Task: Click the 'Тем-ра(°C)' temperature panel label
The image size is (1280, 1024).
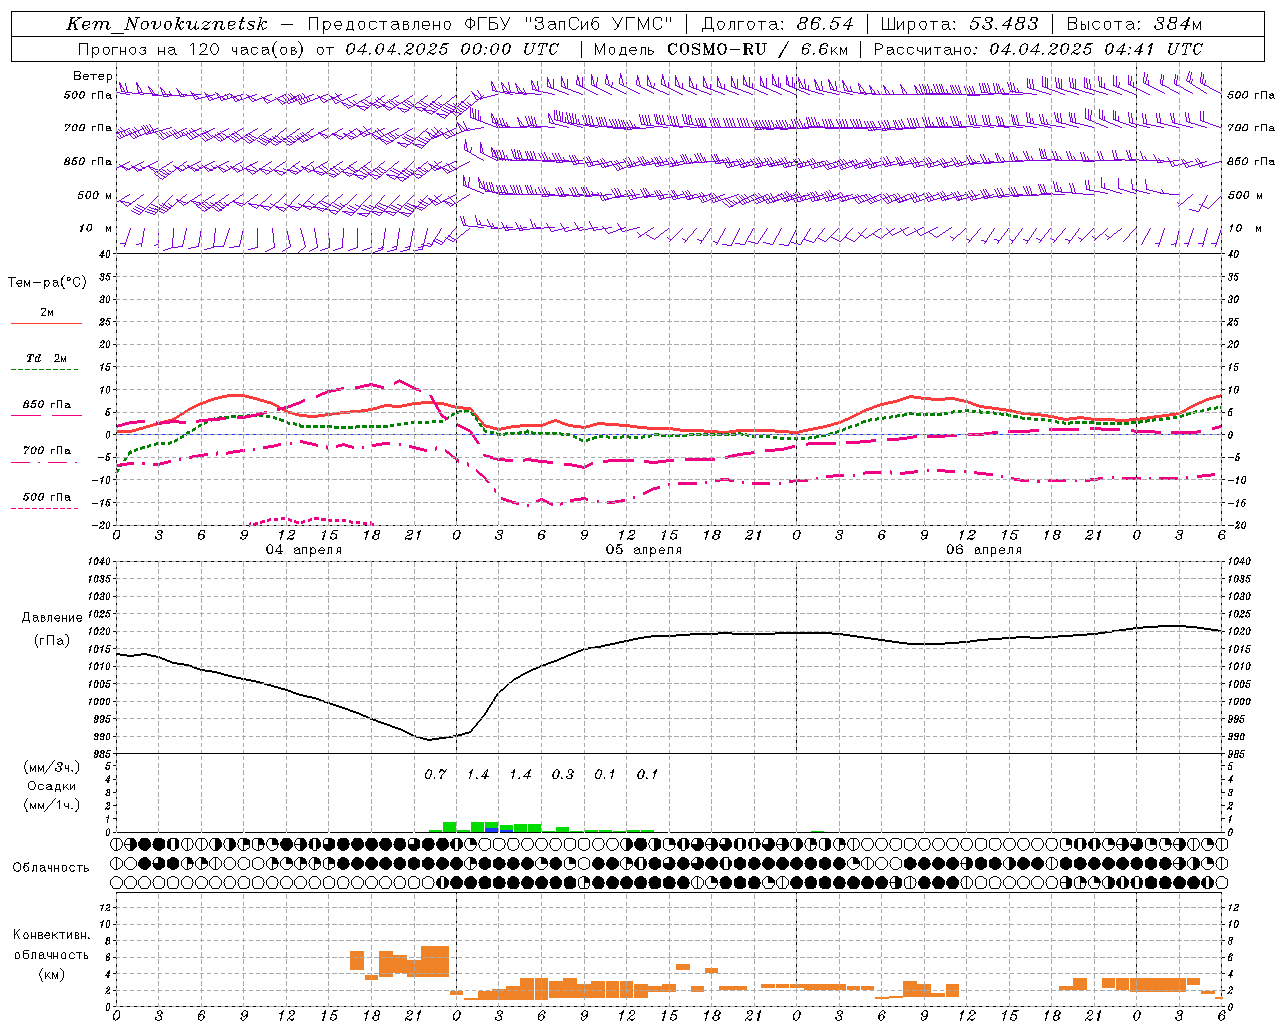Action: (x=47, y=283)
